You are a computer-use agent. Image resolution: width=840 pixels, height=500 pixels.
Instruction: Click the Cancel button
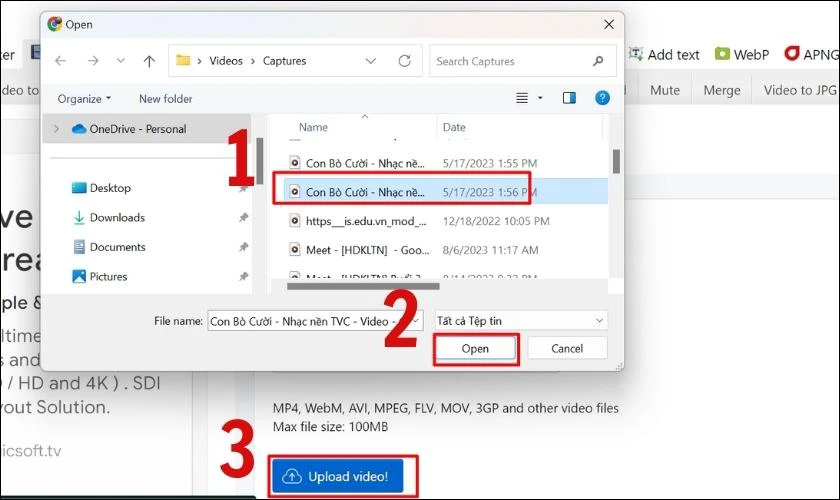[x=567, y=349]
